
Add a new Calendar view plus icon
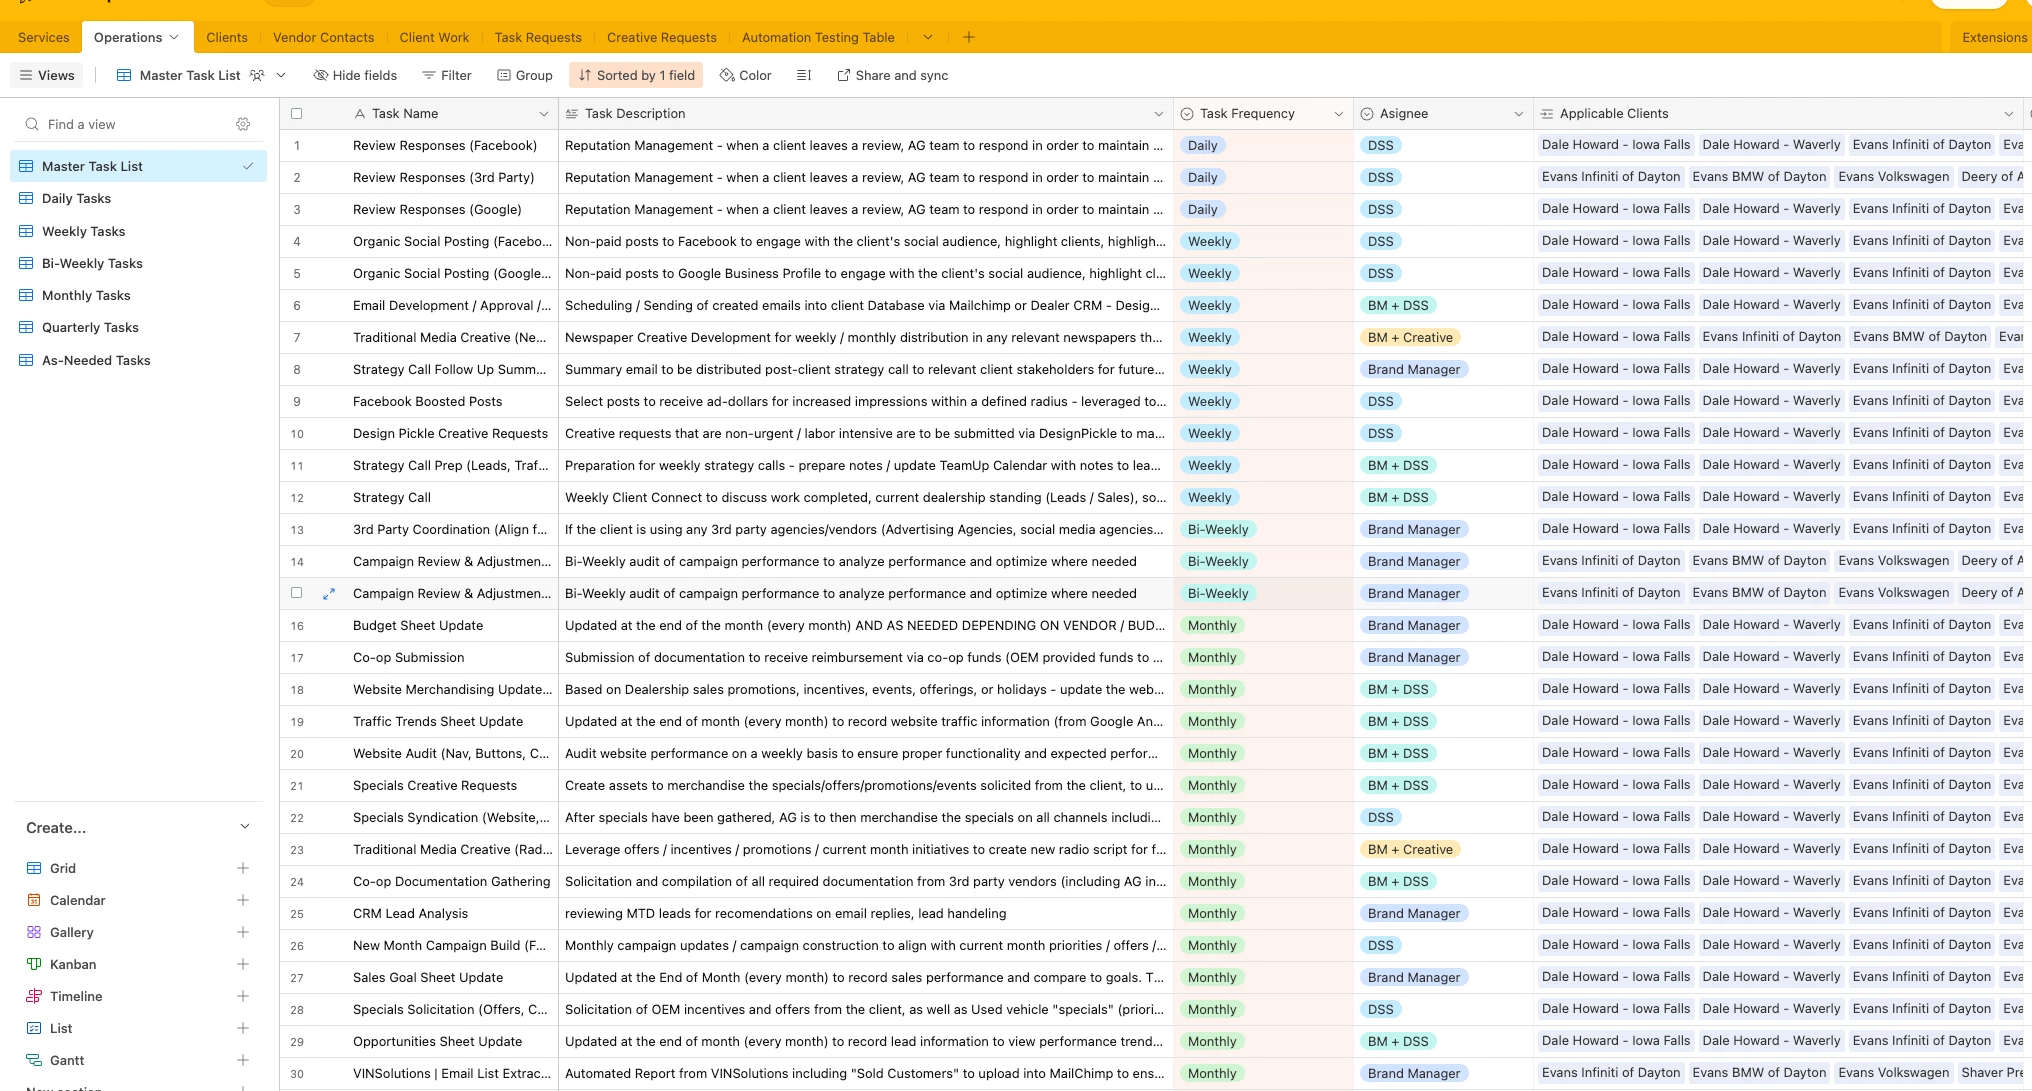pos(243,900)
